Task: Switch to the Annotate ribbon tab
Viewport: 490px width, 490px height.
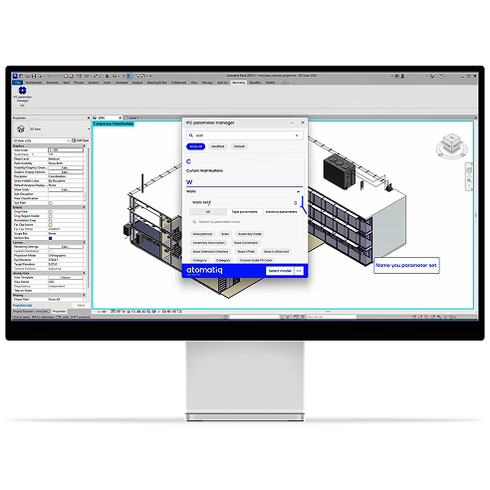Action: point(121,83)
